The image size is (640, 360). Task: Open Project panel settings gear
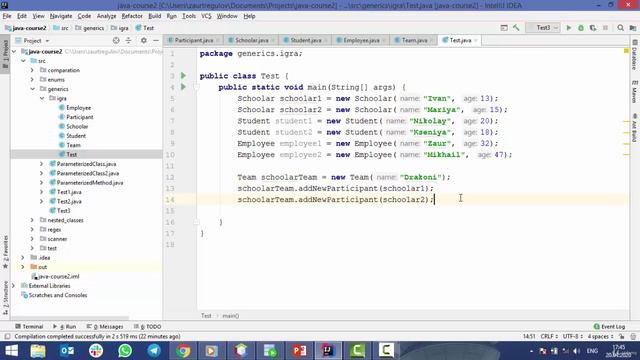coord(144,40)
